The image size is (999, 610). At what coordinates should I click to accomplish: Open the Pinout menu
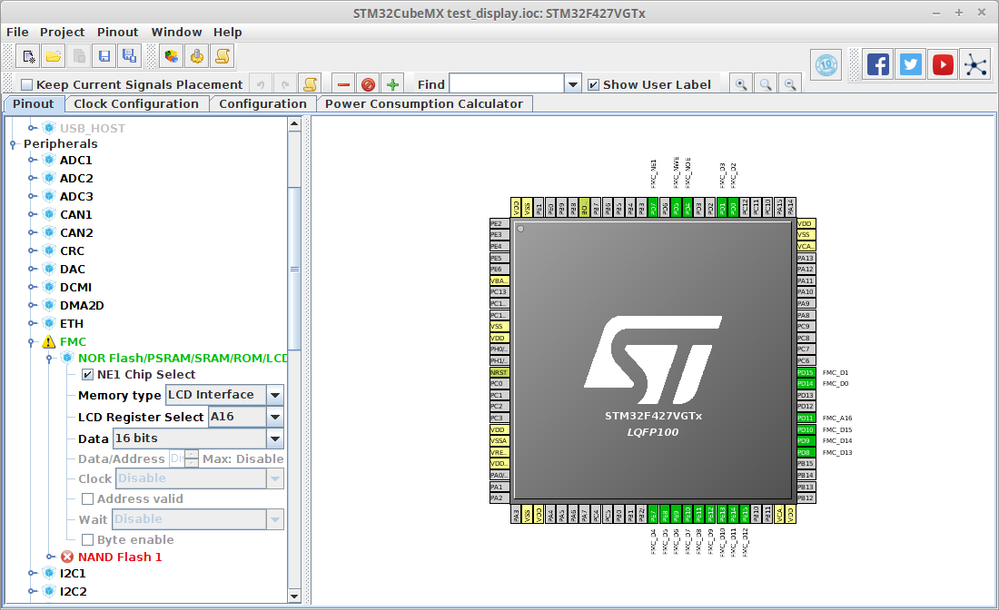(117, 32)
